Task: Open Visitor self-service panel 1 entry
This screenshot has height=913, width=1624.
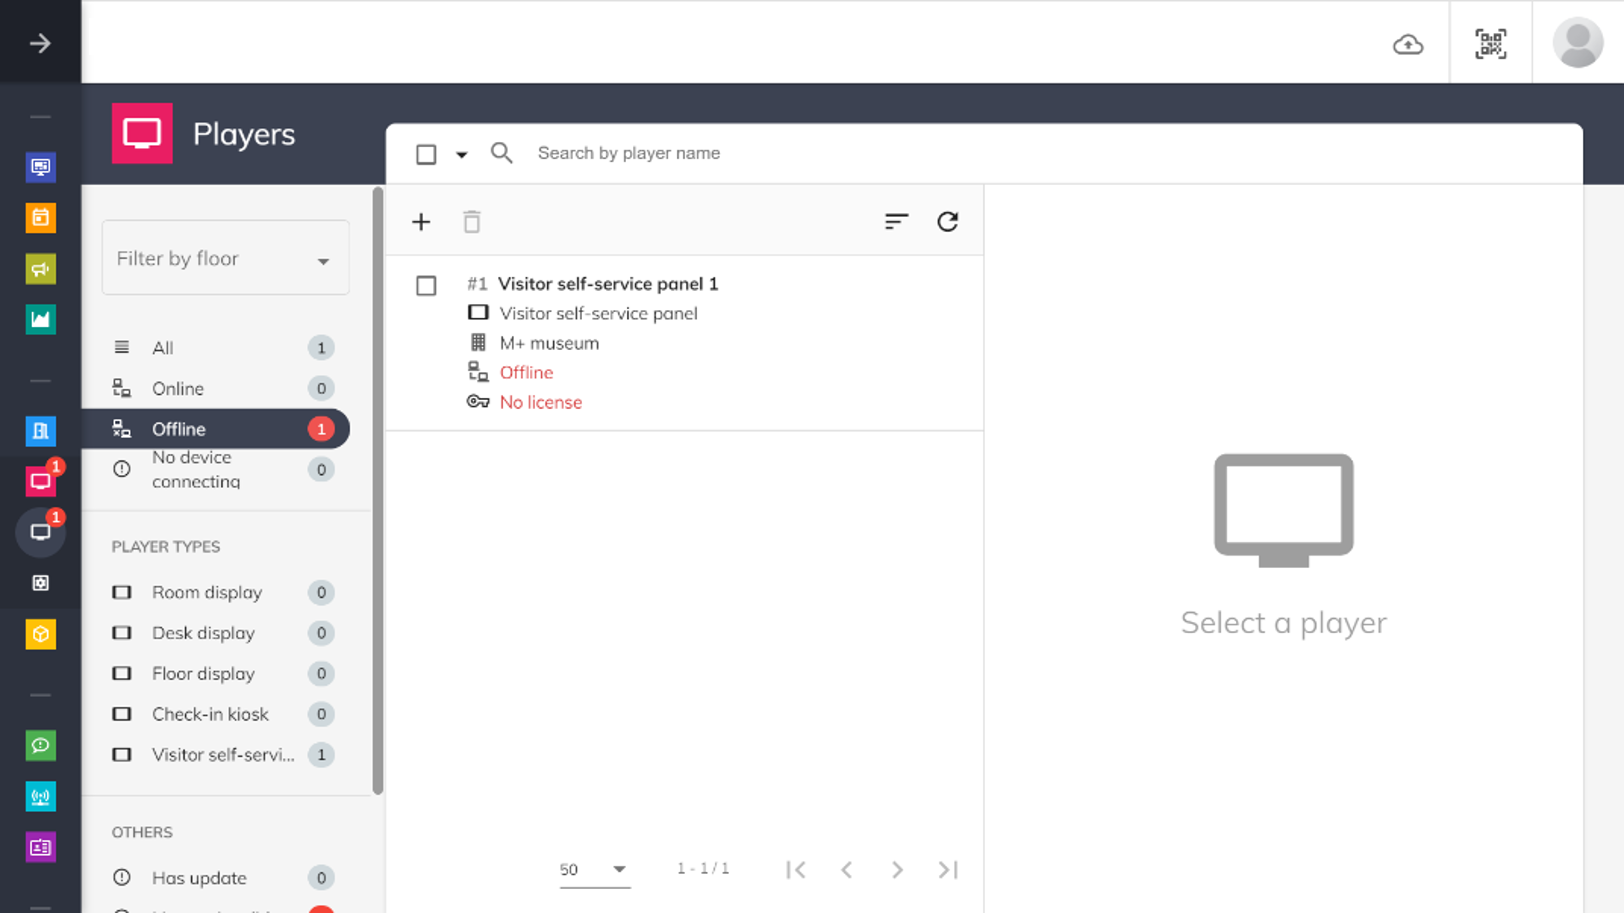Action: (x=608, y=284)
